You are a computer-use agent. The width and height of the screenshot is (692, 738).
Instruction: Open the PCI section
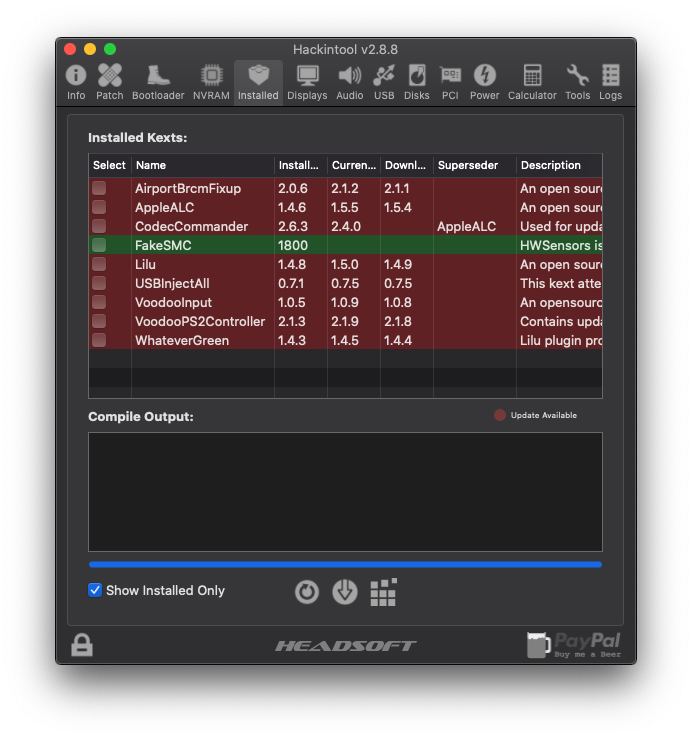pyautogui.click(x=450, y=82)
